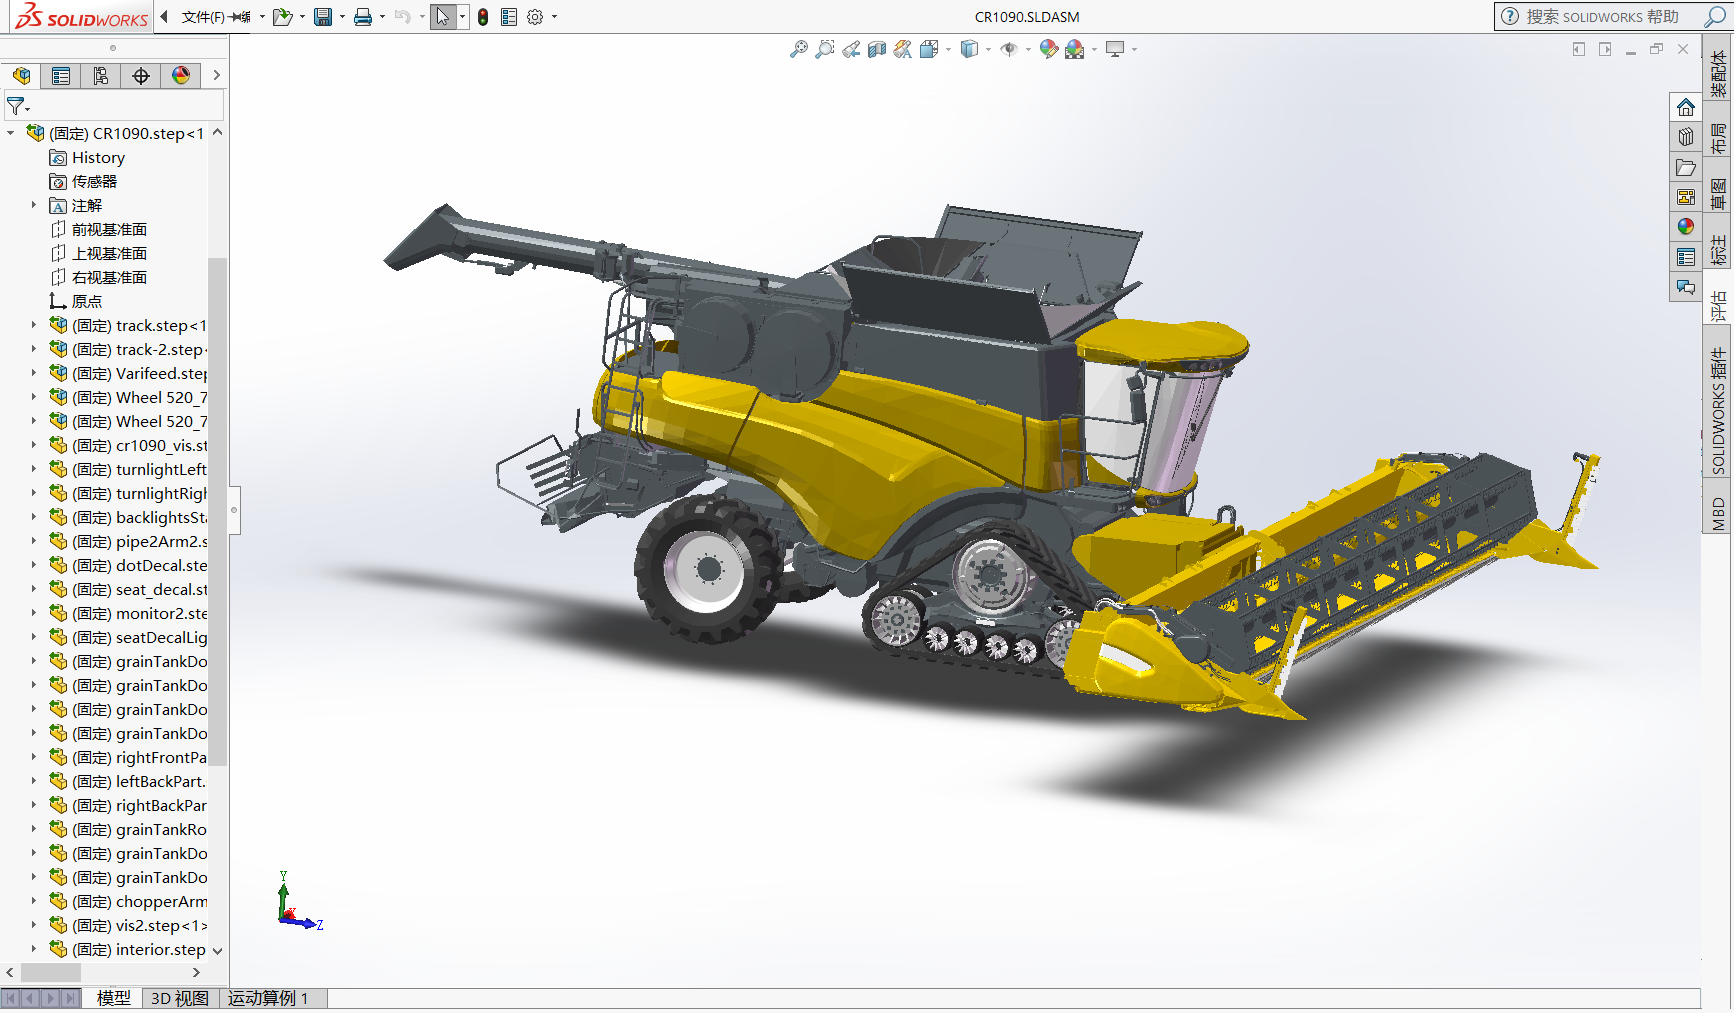Click the Save floppy disk icon

click(x=323, y=17)
